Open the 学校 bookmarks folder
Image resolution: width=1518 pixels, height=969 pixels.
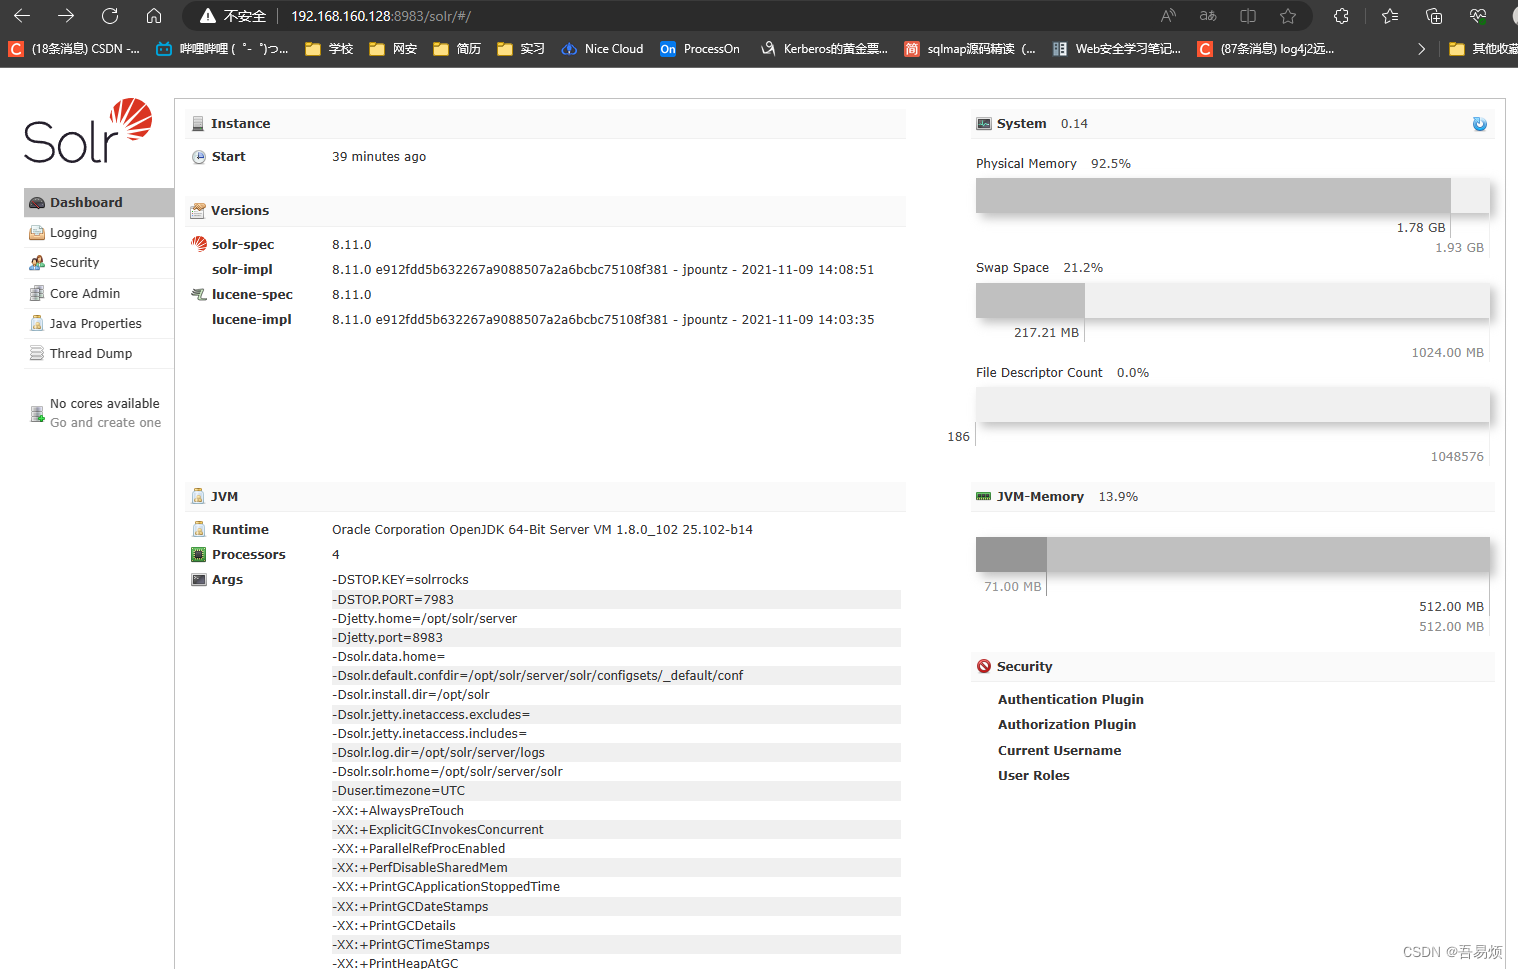pos(328,47)
